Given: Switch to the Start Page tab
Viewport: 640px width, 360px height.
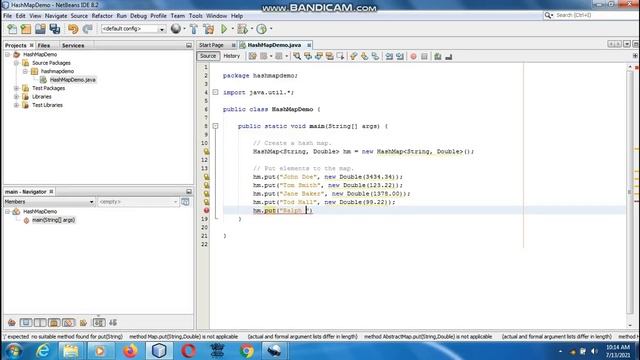Looking at the screenshot, I should pyautogui.click(x=211, y=45).
